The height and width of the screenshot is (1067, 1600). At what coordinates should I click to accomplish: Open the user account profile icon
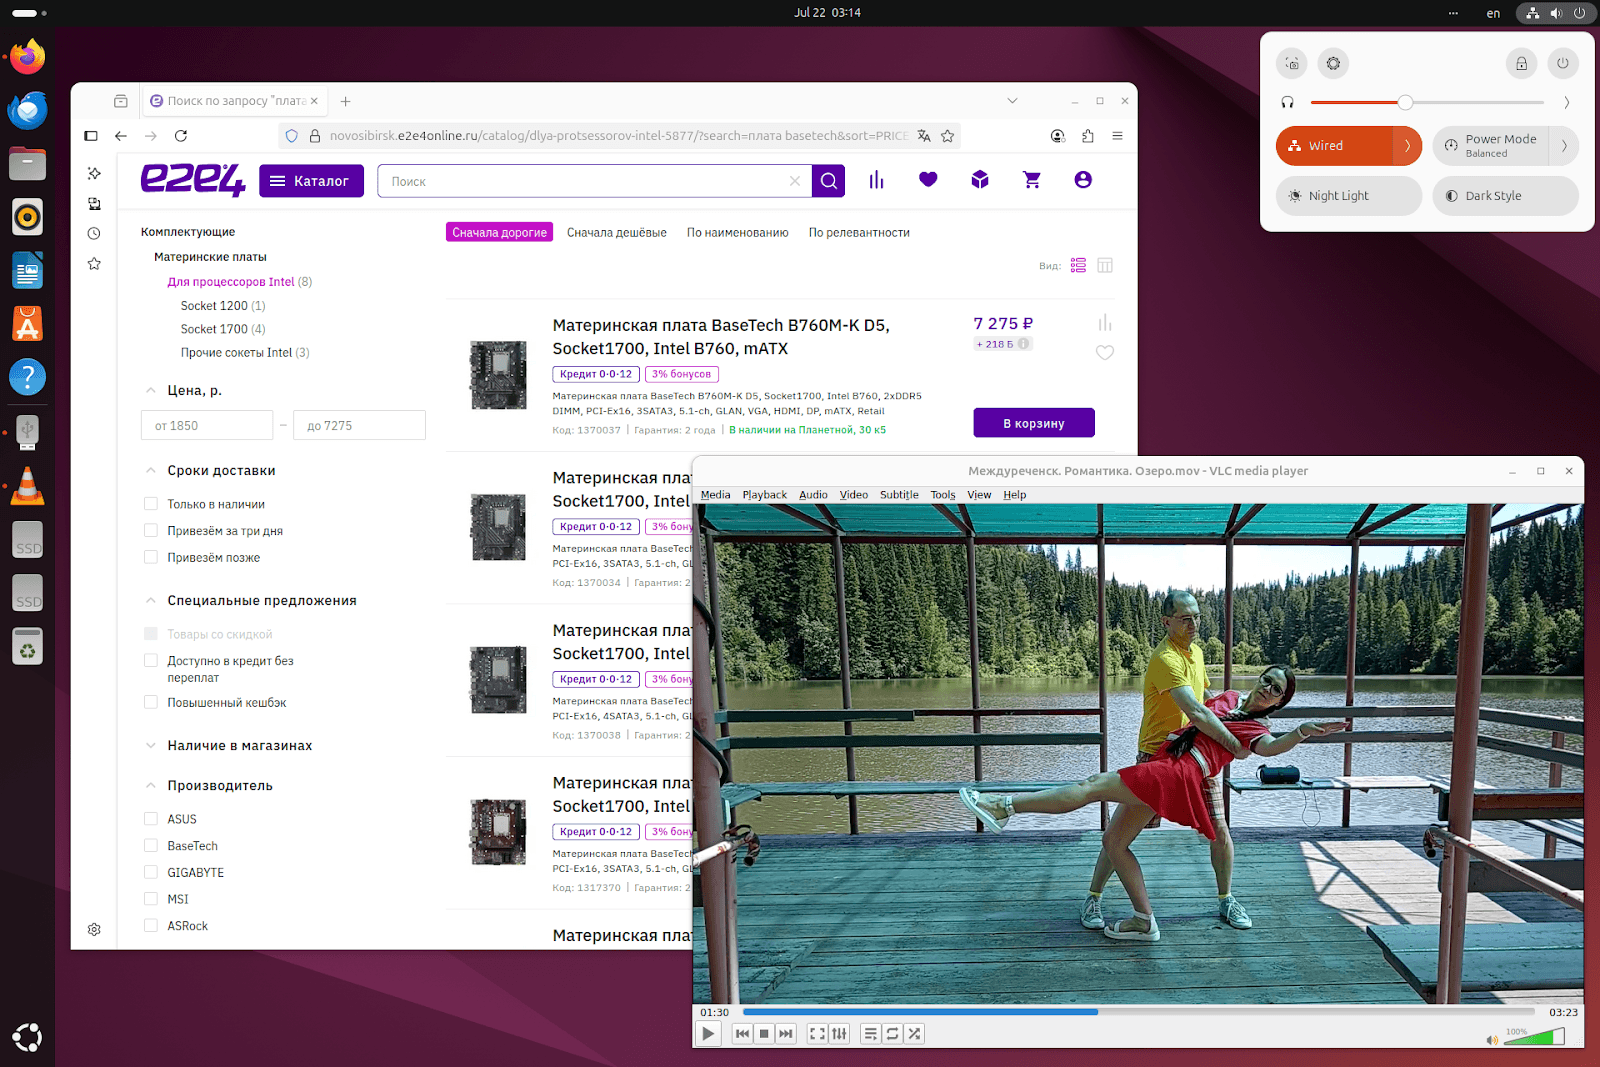[1083, 180]
